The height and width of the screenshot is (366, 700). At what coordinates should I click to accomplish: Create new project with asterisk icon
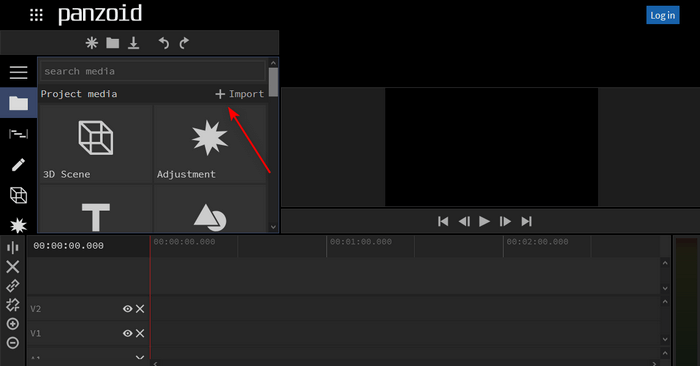coord(92,43)
